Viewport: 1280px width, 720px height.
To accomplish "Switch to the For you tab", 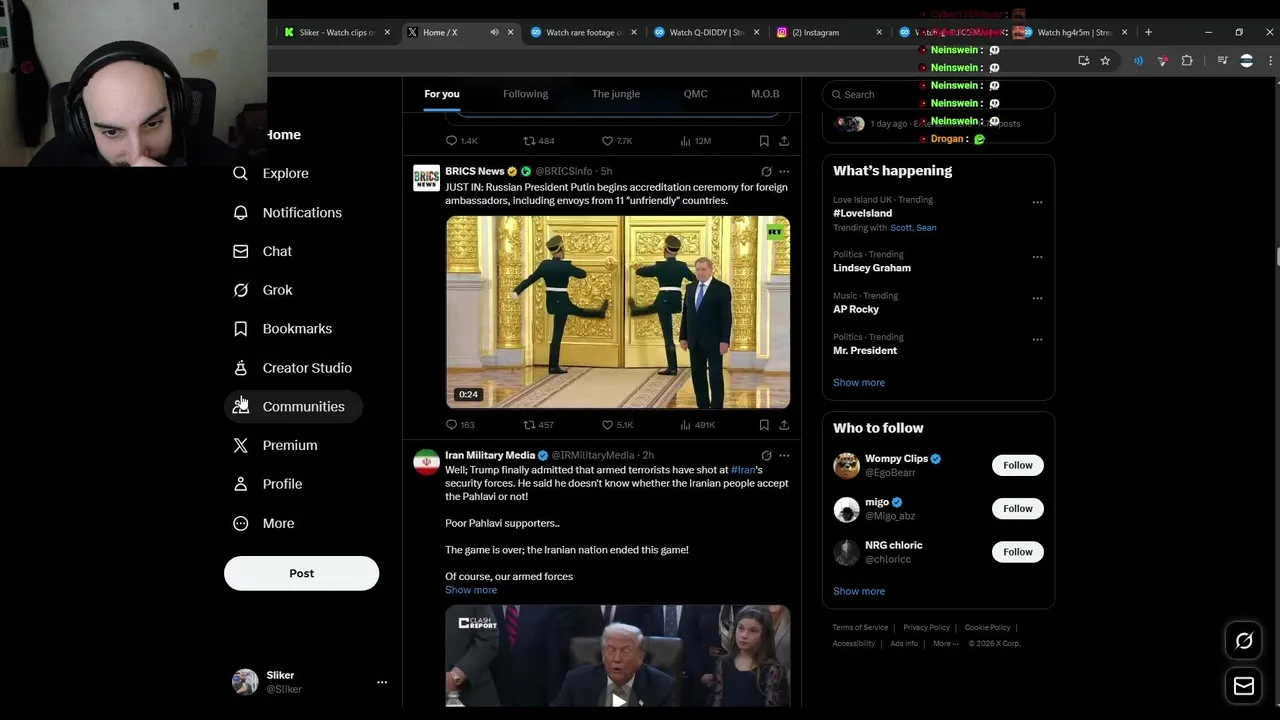I will click(442, 94).
